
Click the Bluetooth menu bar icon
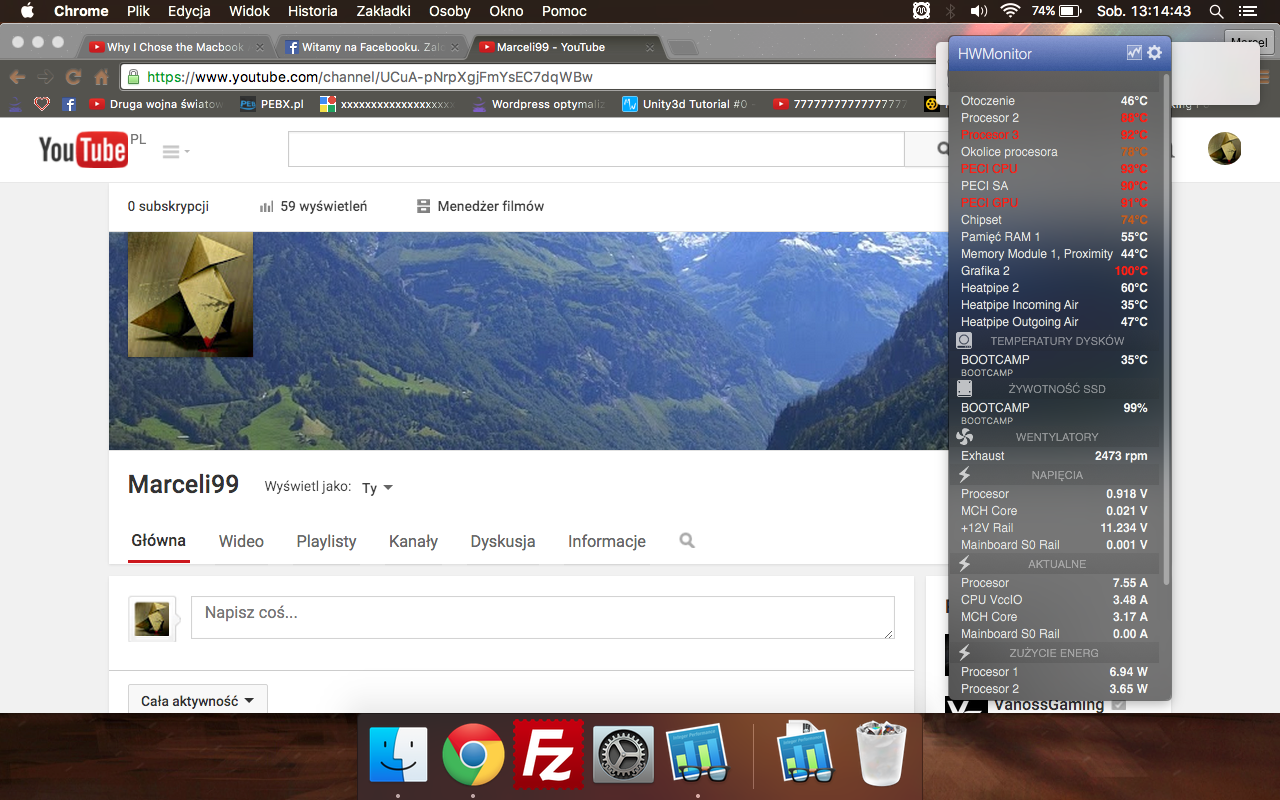[950, 11]
